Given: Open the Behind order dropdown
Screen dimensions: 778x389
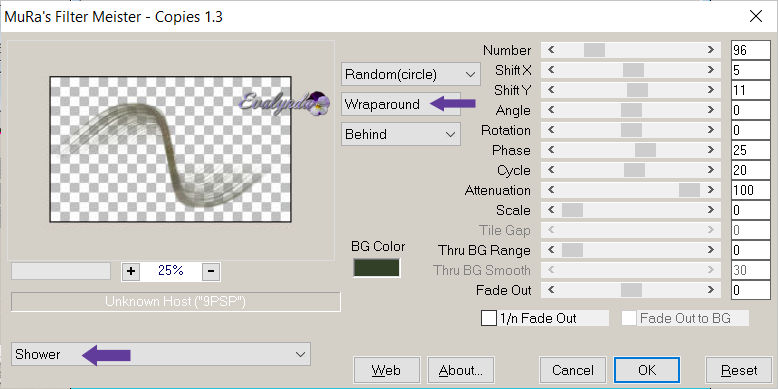Looking at the screenshot, I should pos(401,134).
